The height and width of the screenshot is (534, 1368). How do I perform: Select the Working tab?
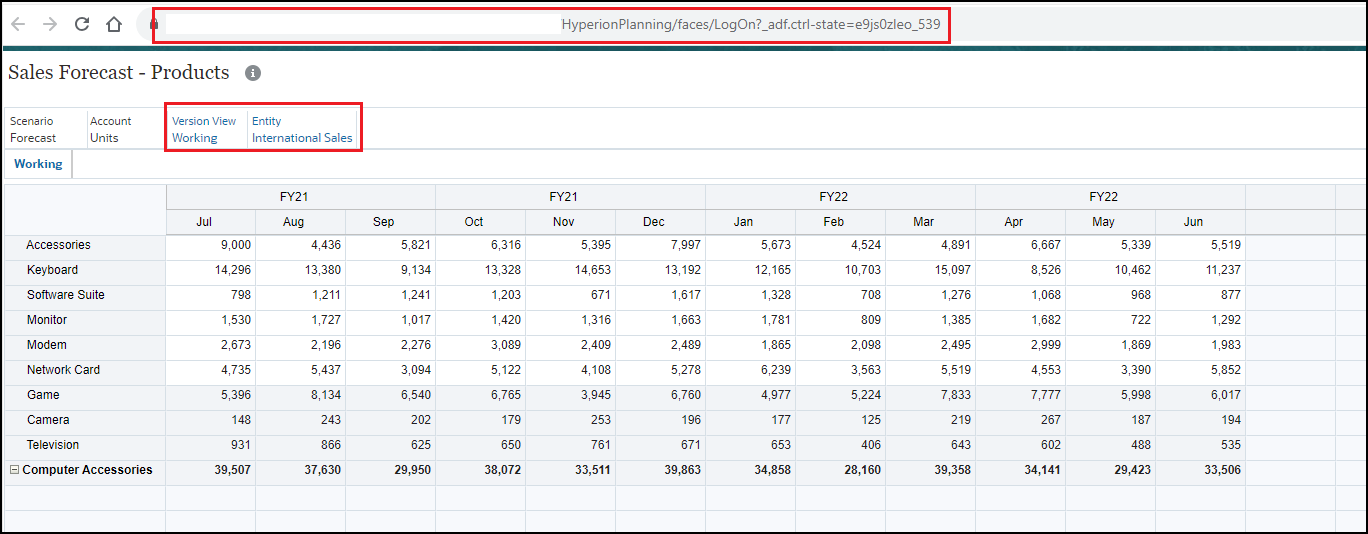click(38, 164)
